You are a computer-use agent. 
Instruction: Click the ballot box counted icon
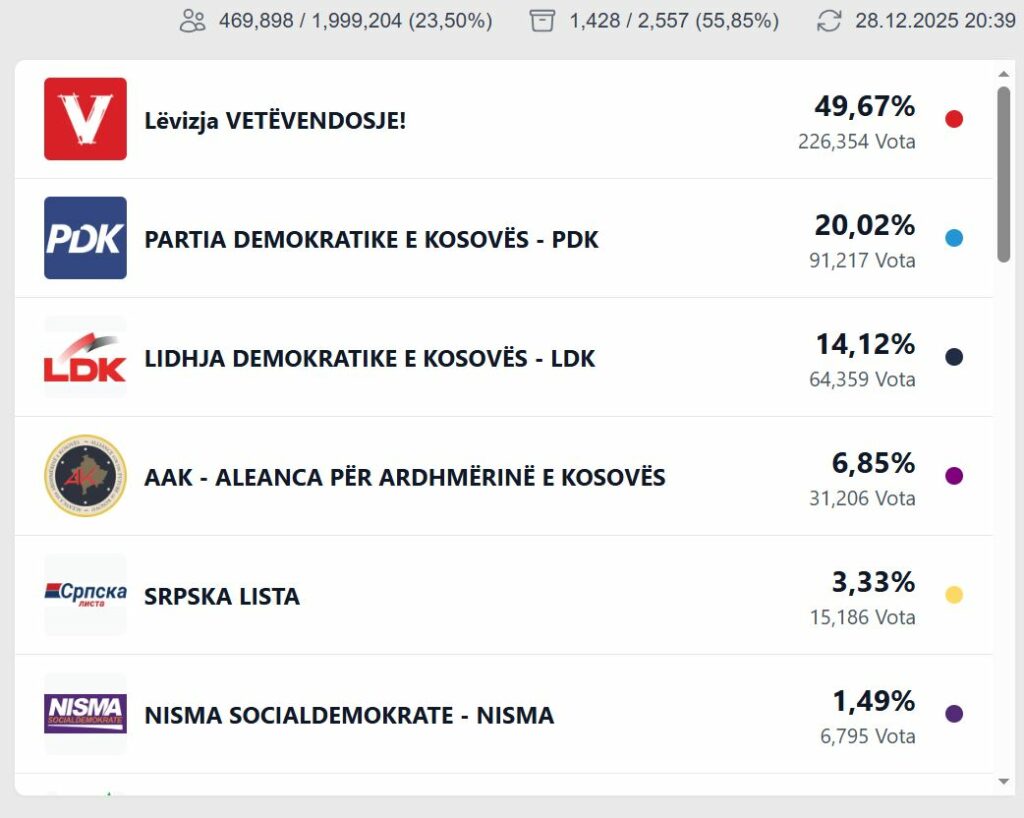click(x=543, y=20)
